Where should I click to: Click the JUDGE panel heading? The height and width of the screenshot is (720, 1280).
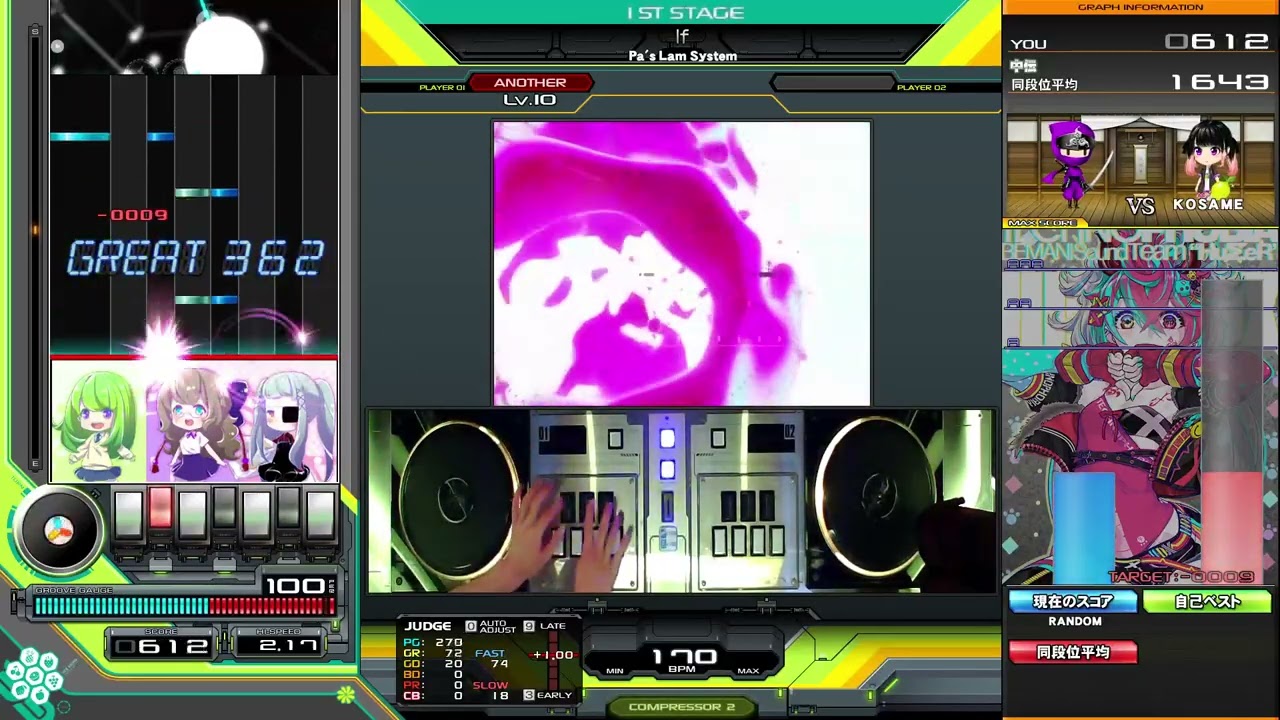click(x=428, y=626)
